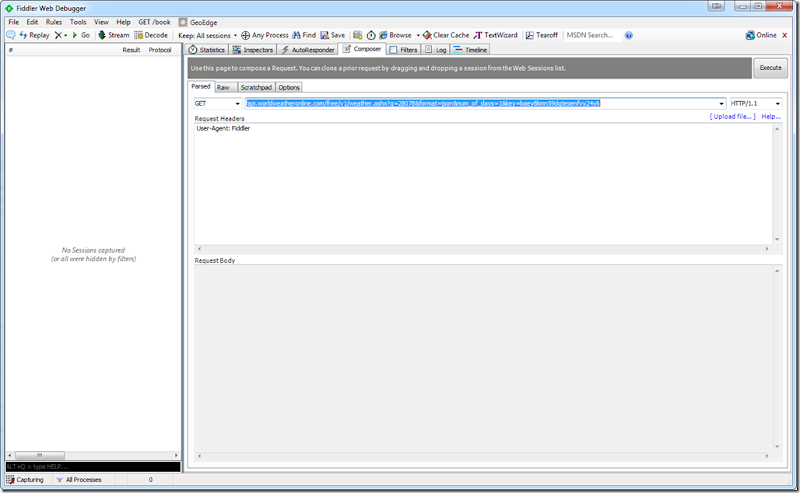Launch Browse with Internet Explorer

pos(395,35)
